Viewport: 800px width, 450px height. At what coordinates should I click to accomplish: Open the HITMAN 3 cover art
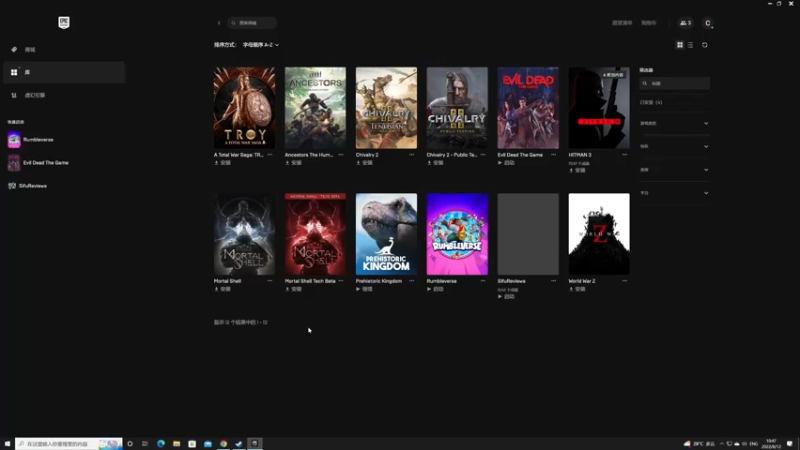599,108
